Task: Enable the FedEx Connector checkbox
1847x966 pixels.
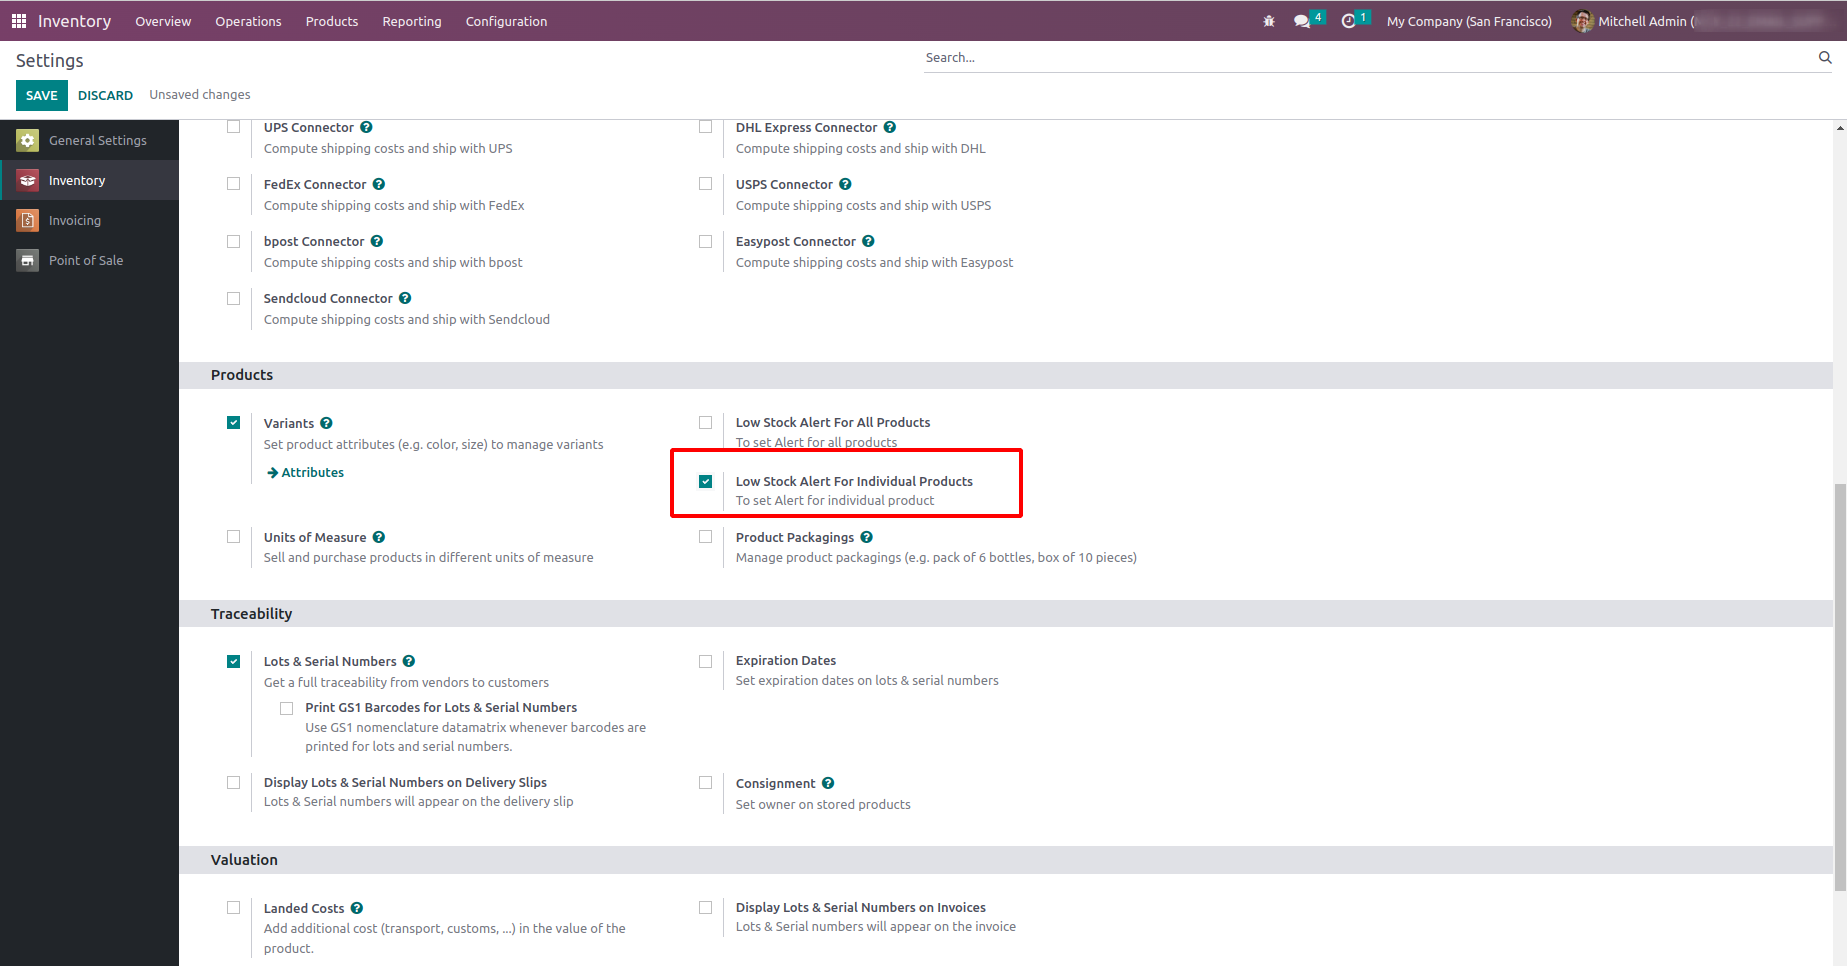Action: click(x=234, y=184)
